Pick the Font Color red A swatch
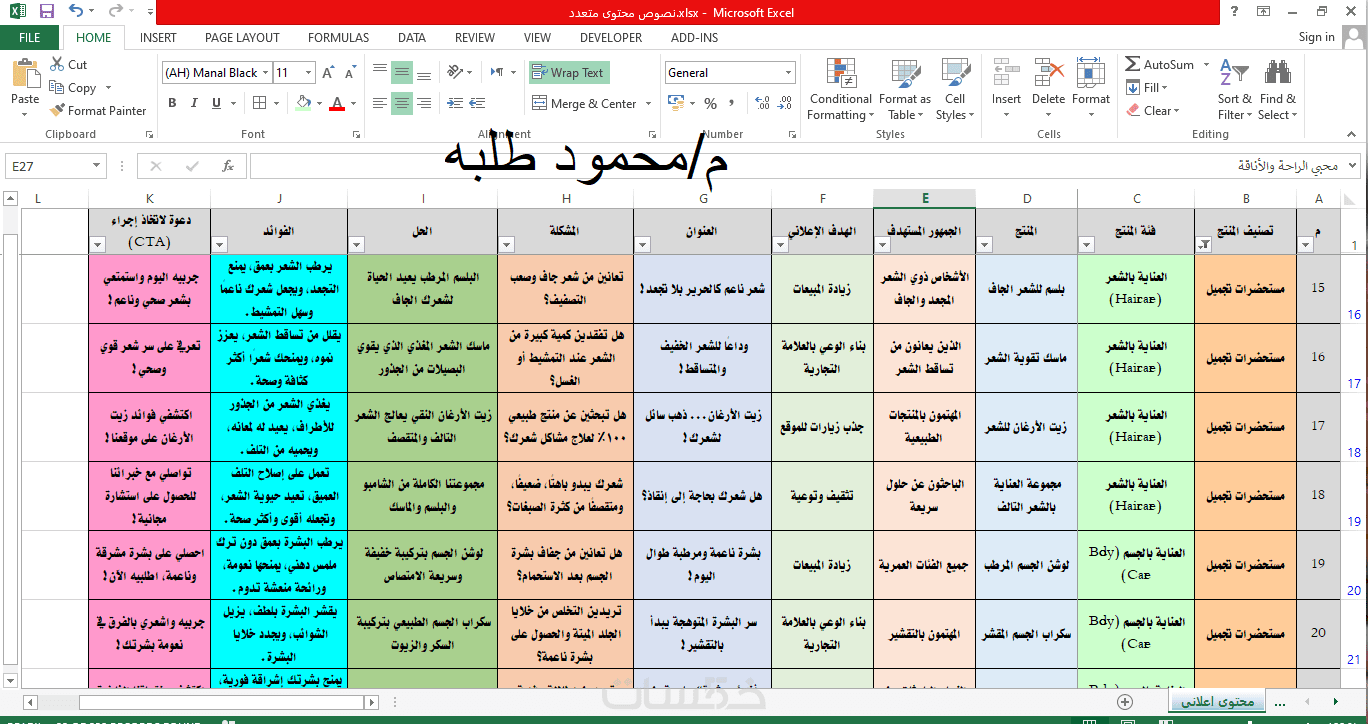The image size is (1368, 724). [337, 103]
